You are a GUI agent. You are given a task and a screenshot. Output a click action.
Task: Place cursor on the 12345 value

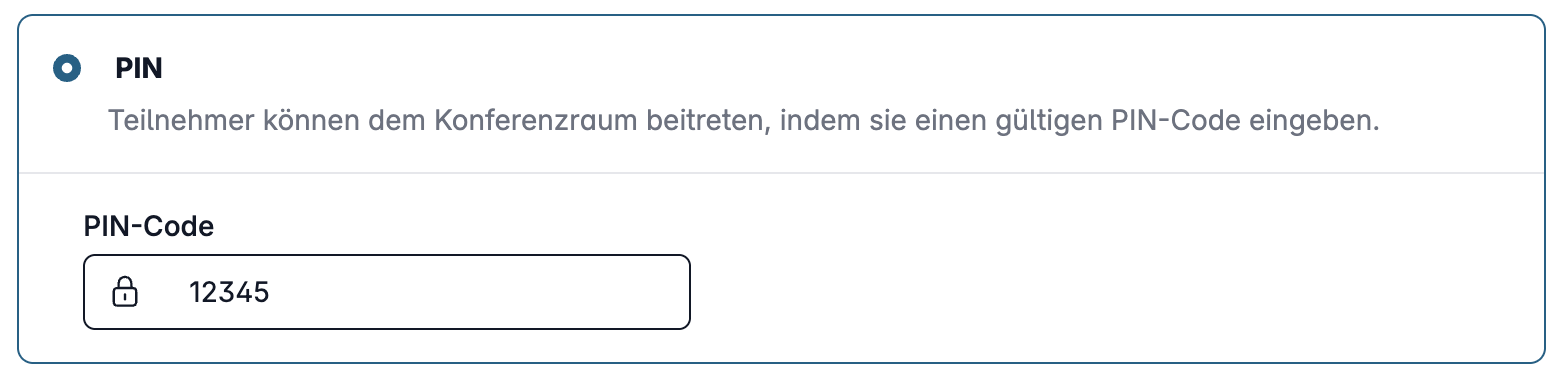tap(230, 293)
